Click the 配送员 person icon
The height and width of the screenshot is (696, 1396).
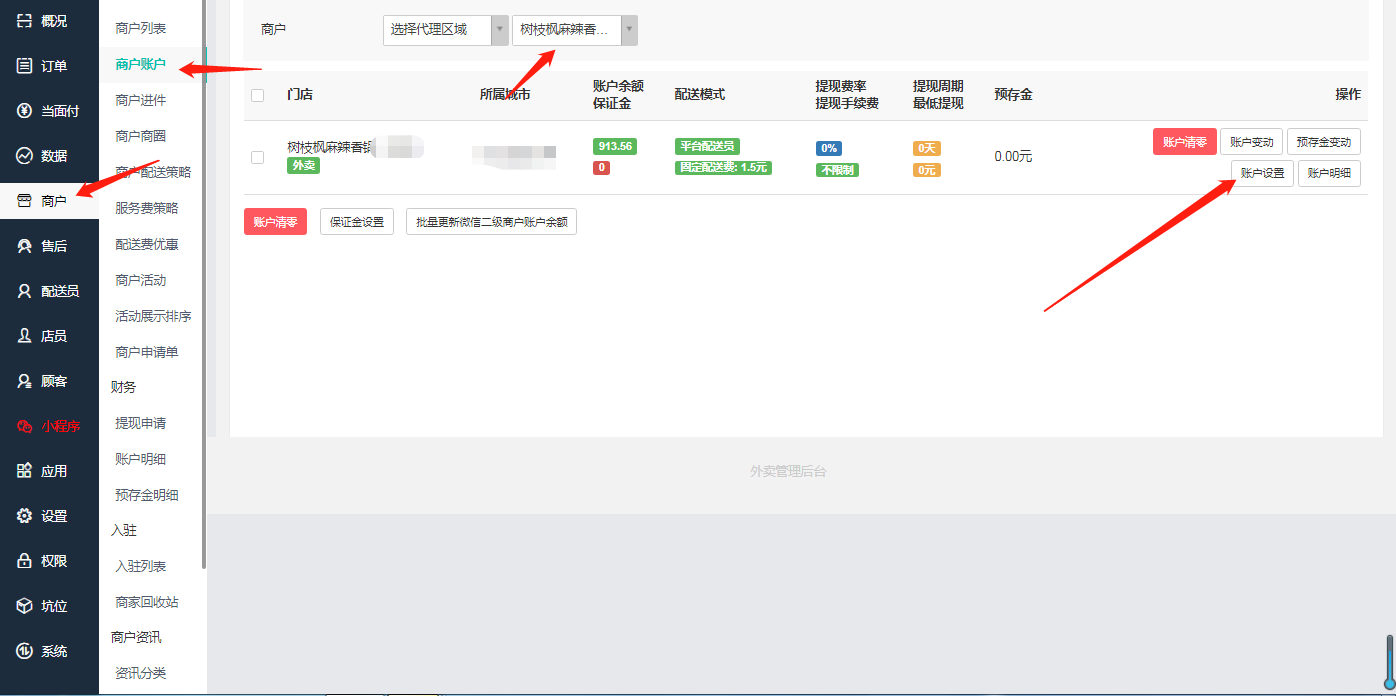coord(25,291)
